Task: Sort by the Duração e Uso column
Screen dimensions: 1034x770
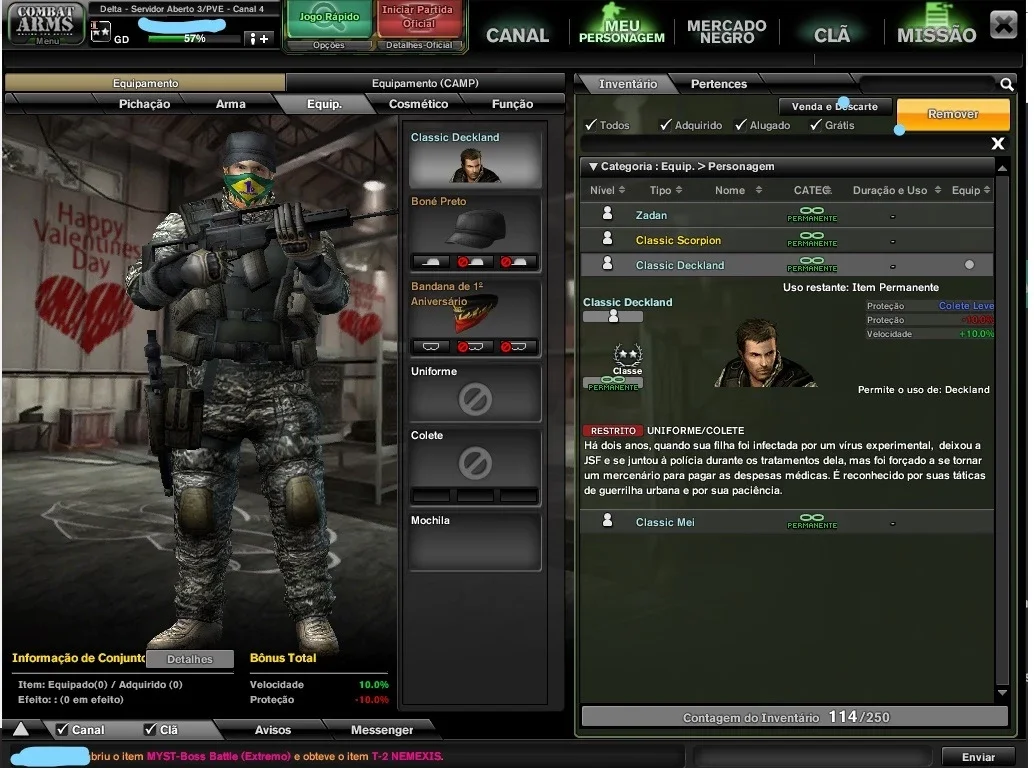Action: tap(896, 190)
